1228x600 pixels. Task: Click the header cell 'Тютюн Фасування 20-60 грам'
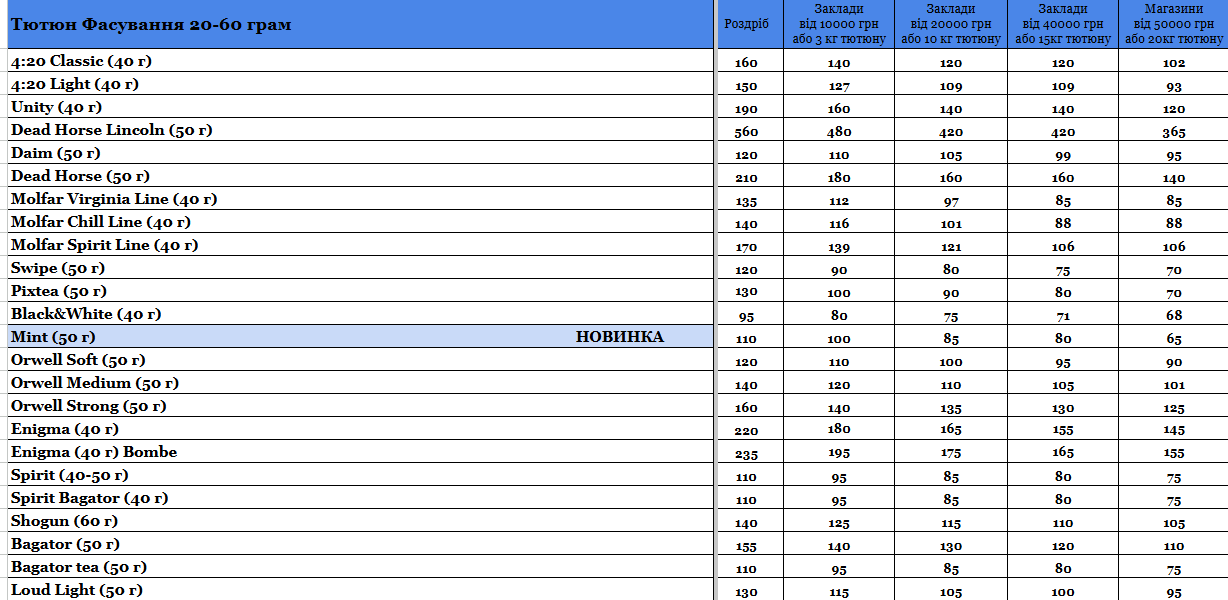(x=361, y=24)
